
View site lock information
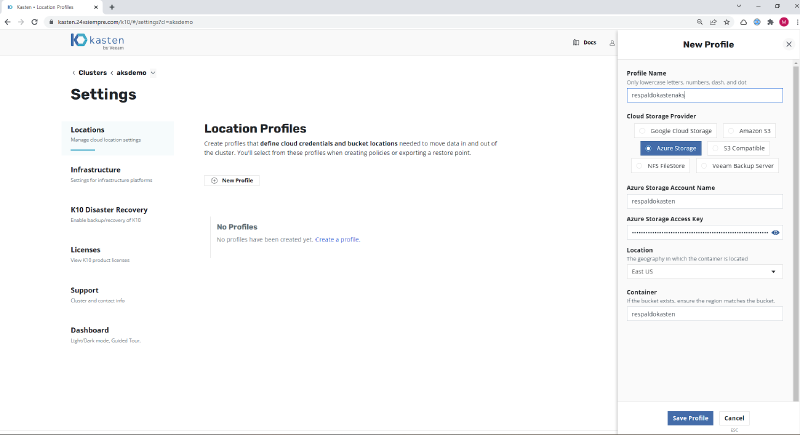point(51,22)
